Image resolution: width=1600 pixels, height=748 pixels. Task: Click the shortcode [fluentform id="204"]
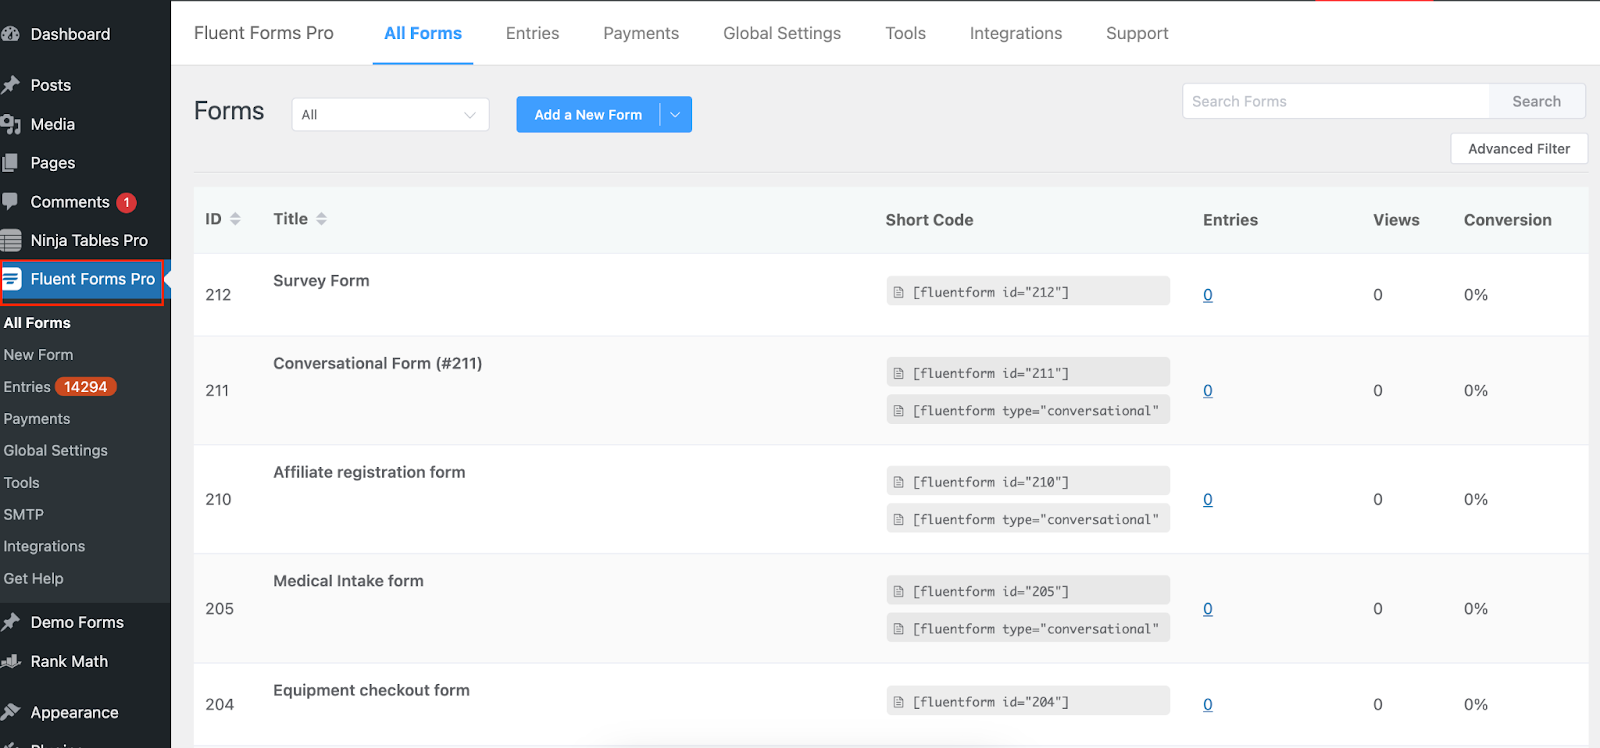click(1028, 701)
